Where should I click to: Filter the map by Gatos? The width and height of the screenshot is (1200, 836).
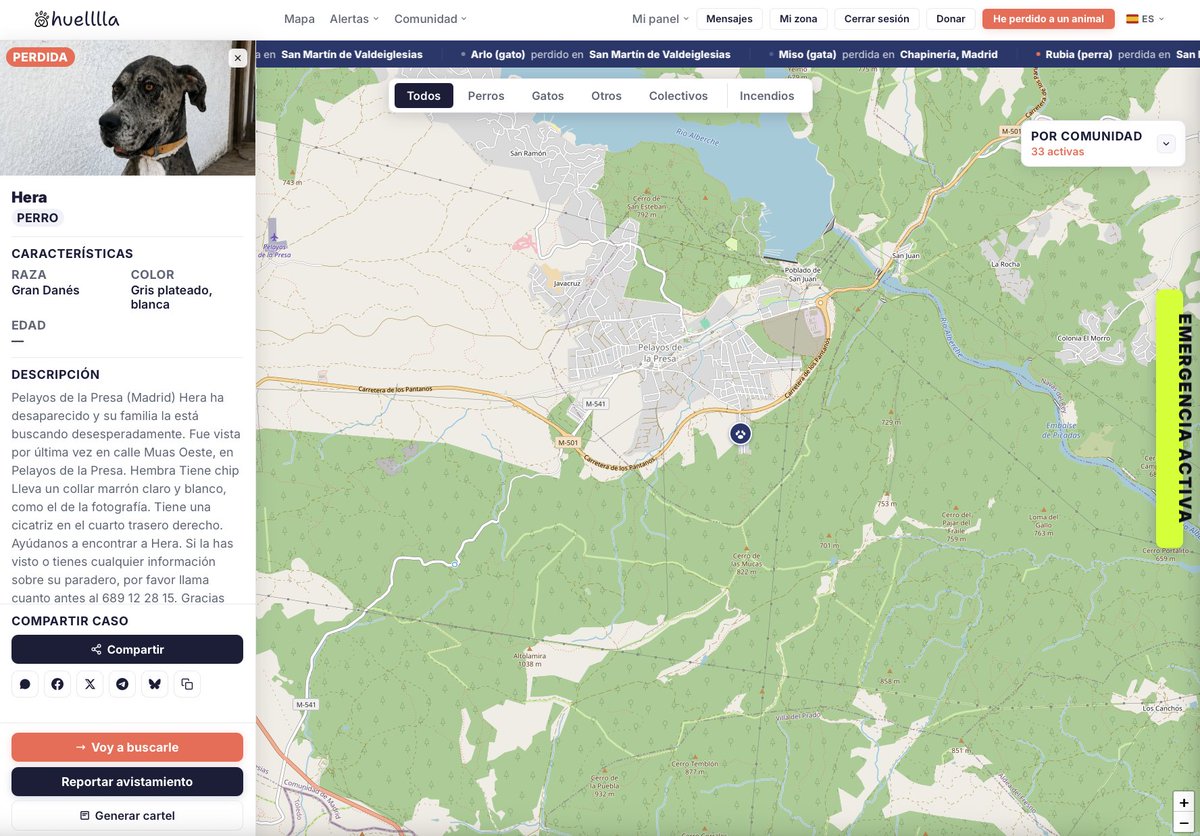(548, 96)
